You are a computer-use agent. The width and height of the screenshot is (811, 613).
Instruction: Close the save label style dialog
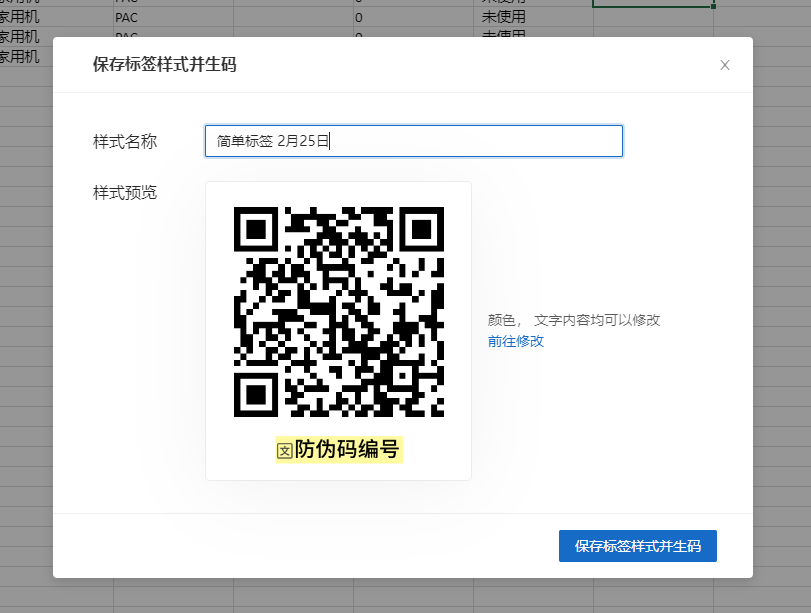click(725, 65)
